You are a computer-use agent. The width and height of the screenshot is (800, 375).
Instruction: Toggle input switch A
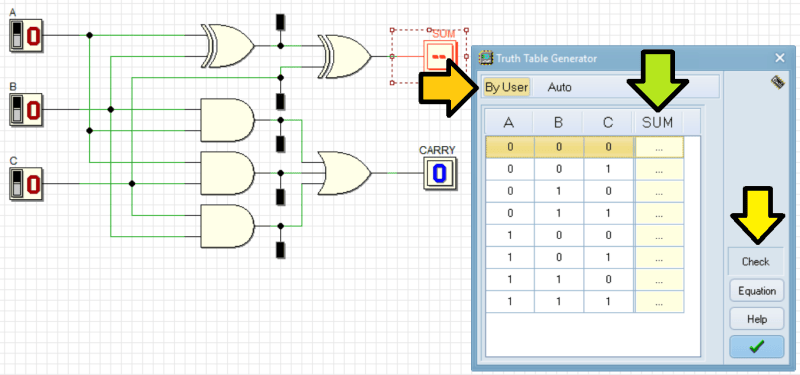tap(26, 36)
